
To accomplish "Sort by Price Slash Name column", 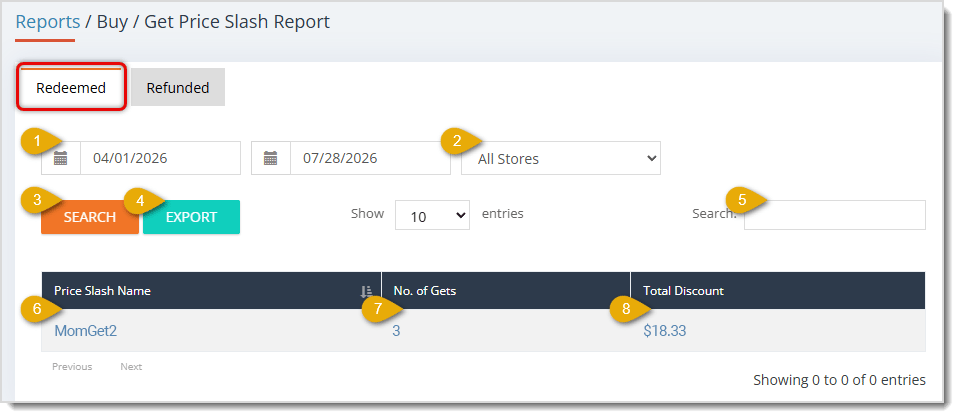I will 212,291.
